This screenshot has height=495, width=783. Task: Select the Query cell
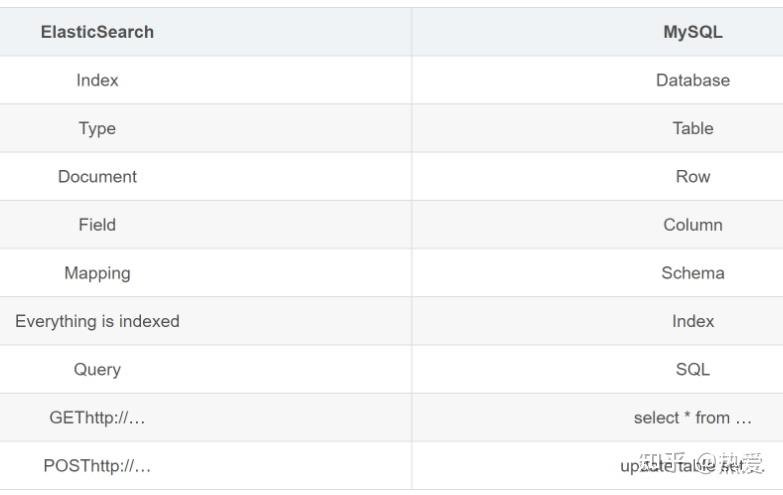[97, 369]
